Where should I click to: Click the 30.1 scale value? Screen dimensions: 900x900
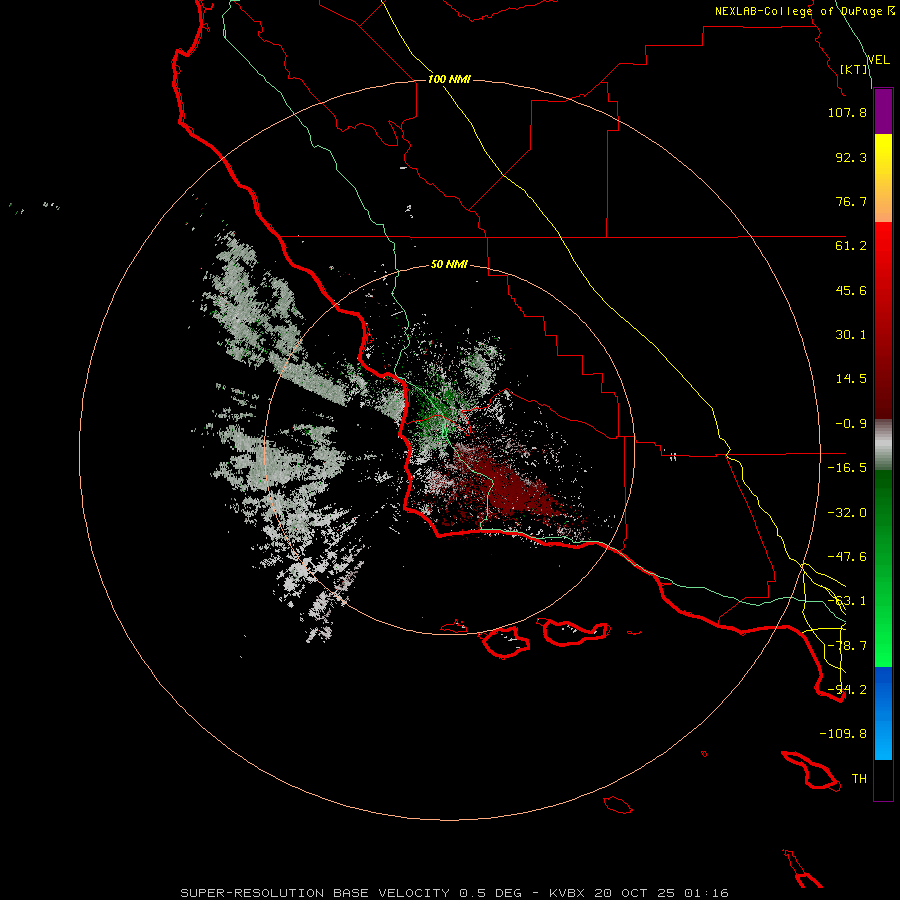click(x=851, y=335)
